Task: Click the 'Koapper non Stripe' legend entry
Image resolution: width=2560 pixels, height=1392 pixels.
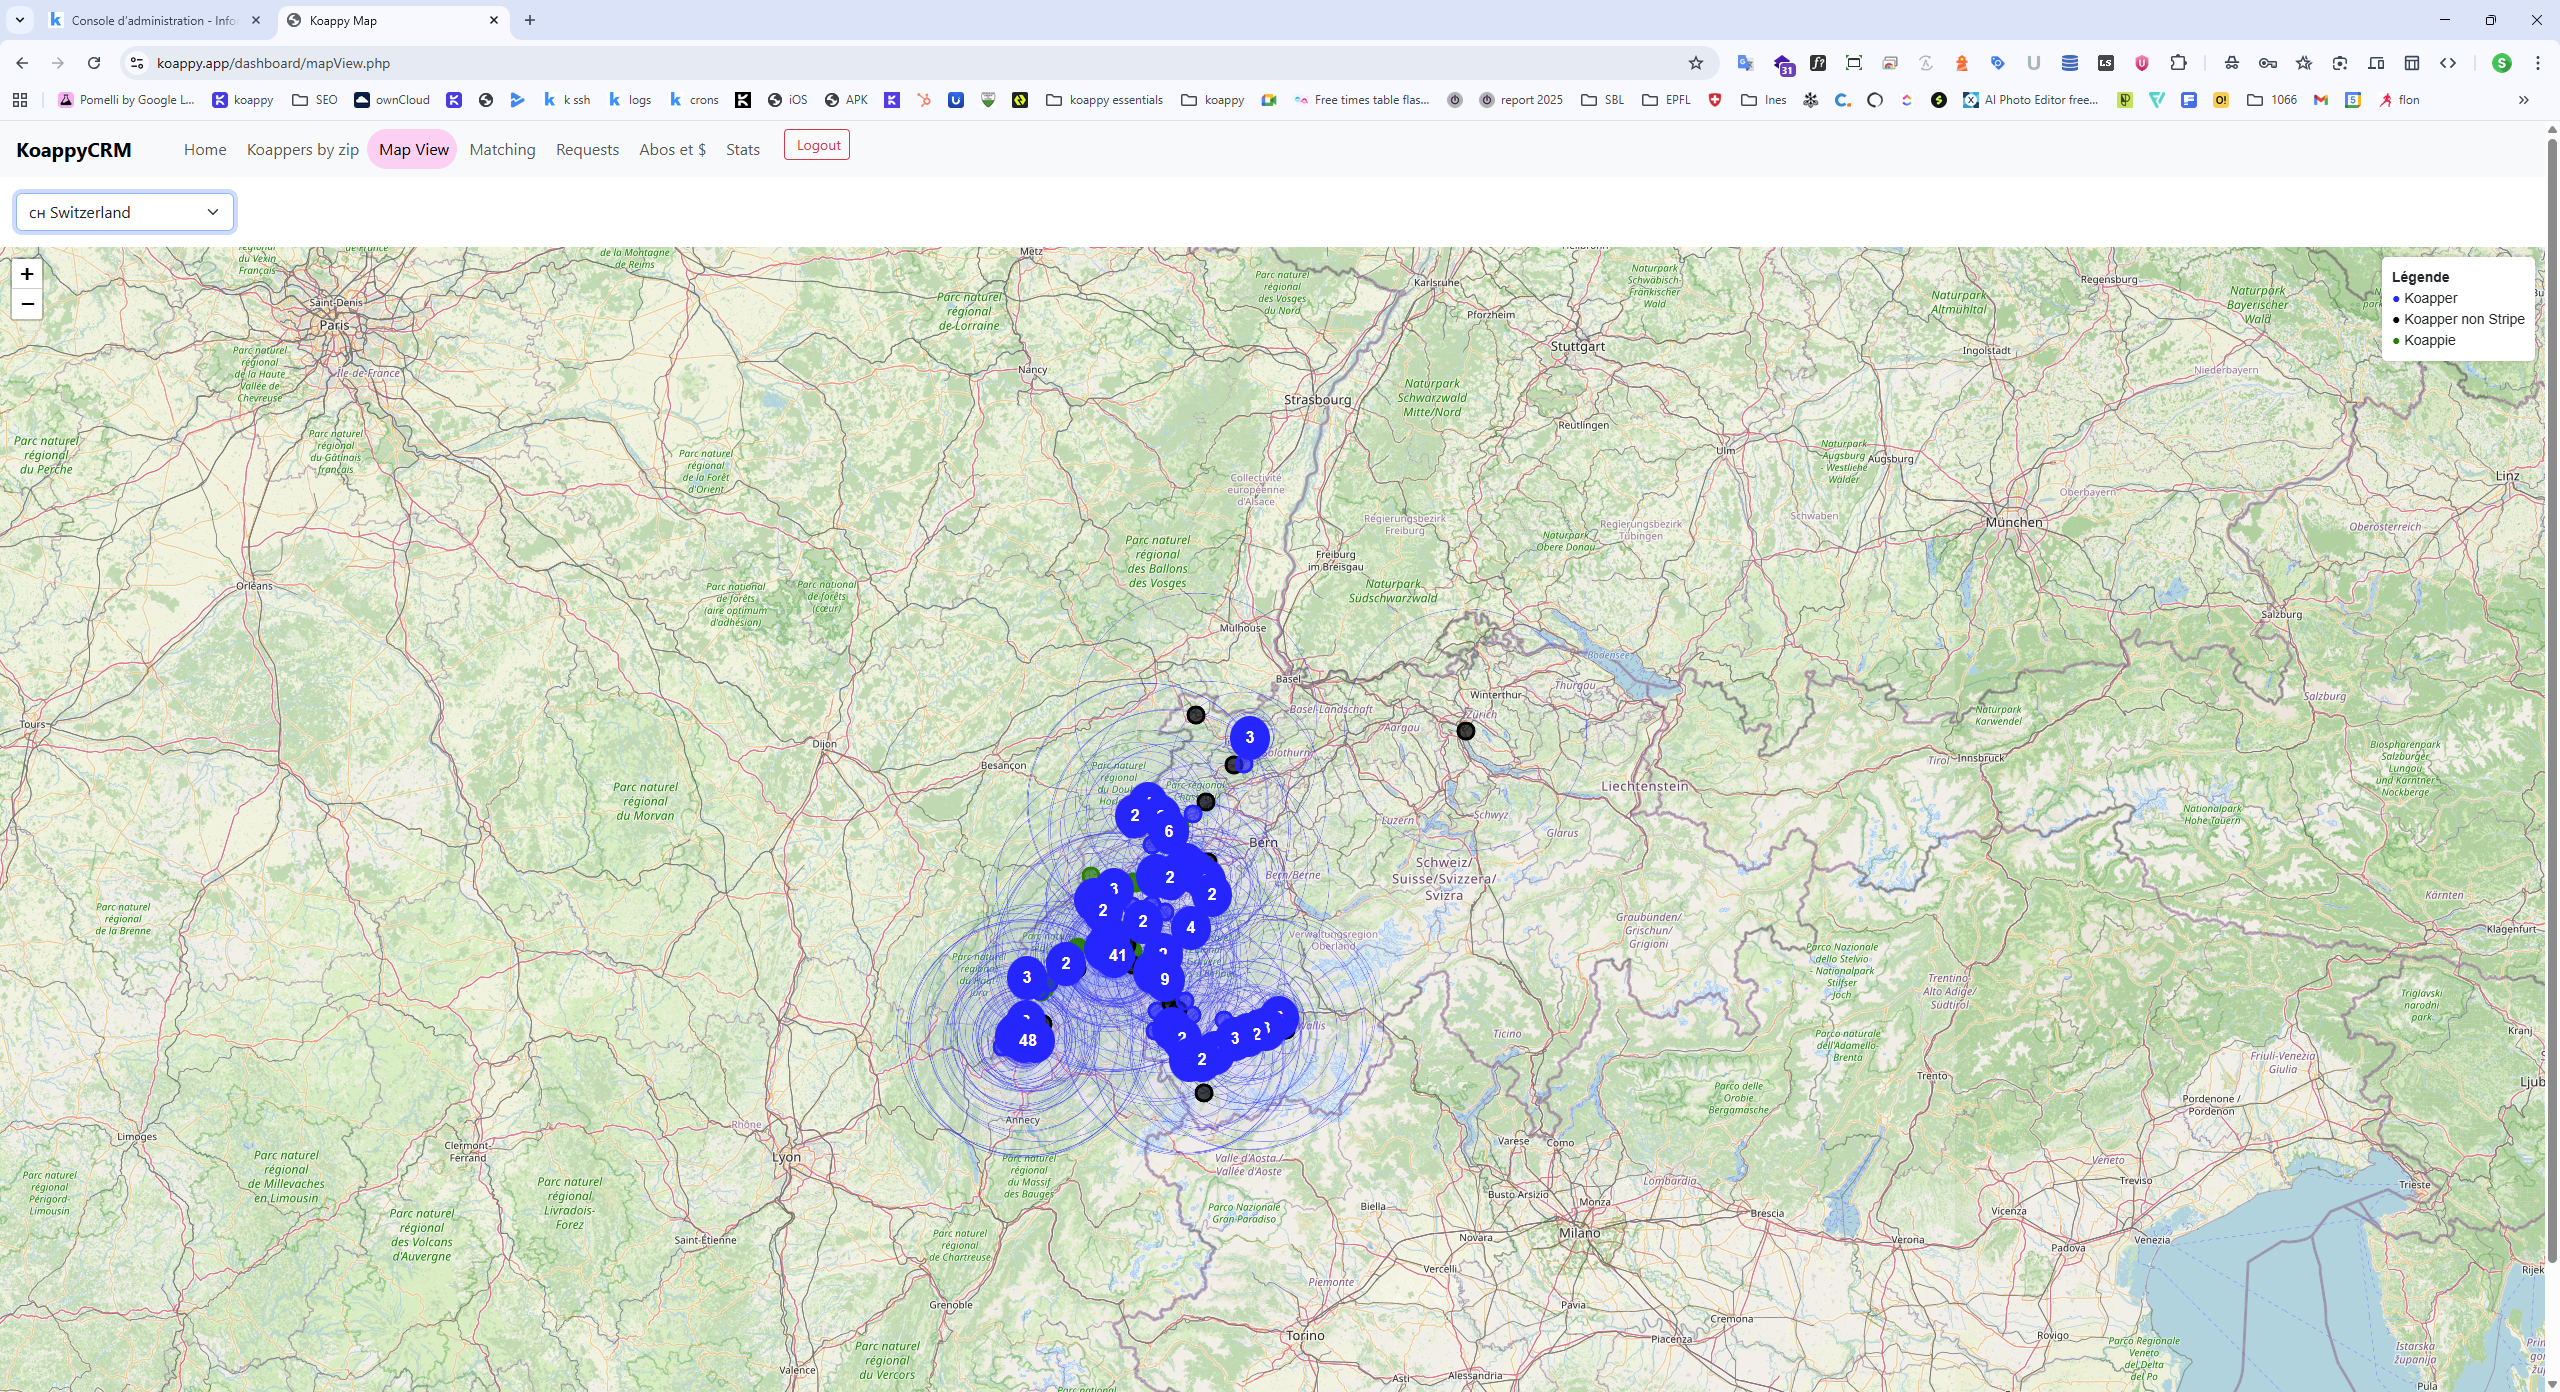Action: tap(2459, 319)
